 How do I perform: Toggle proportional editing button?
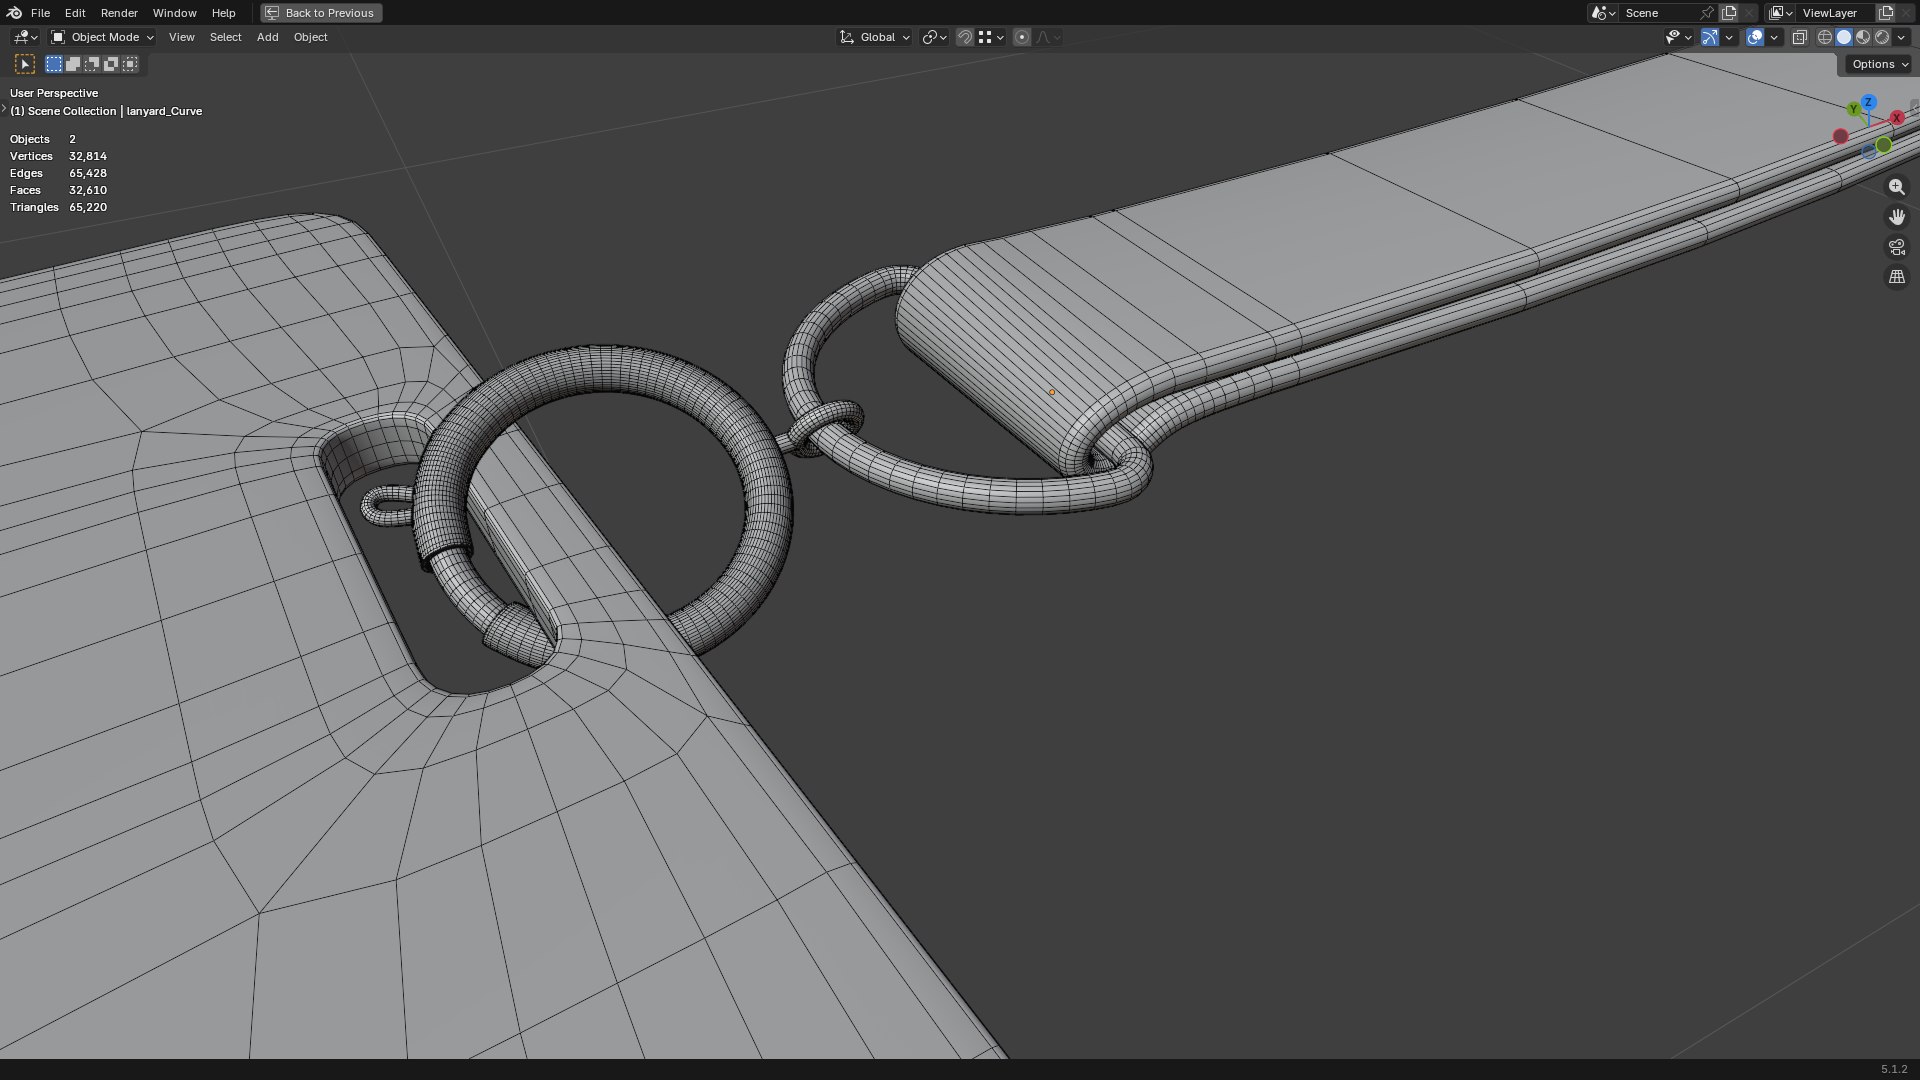1021,37
